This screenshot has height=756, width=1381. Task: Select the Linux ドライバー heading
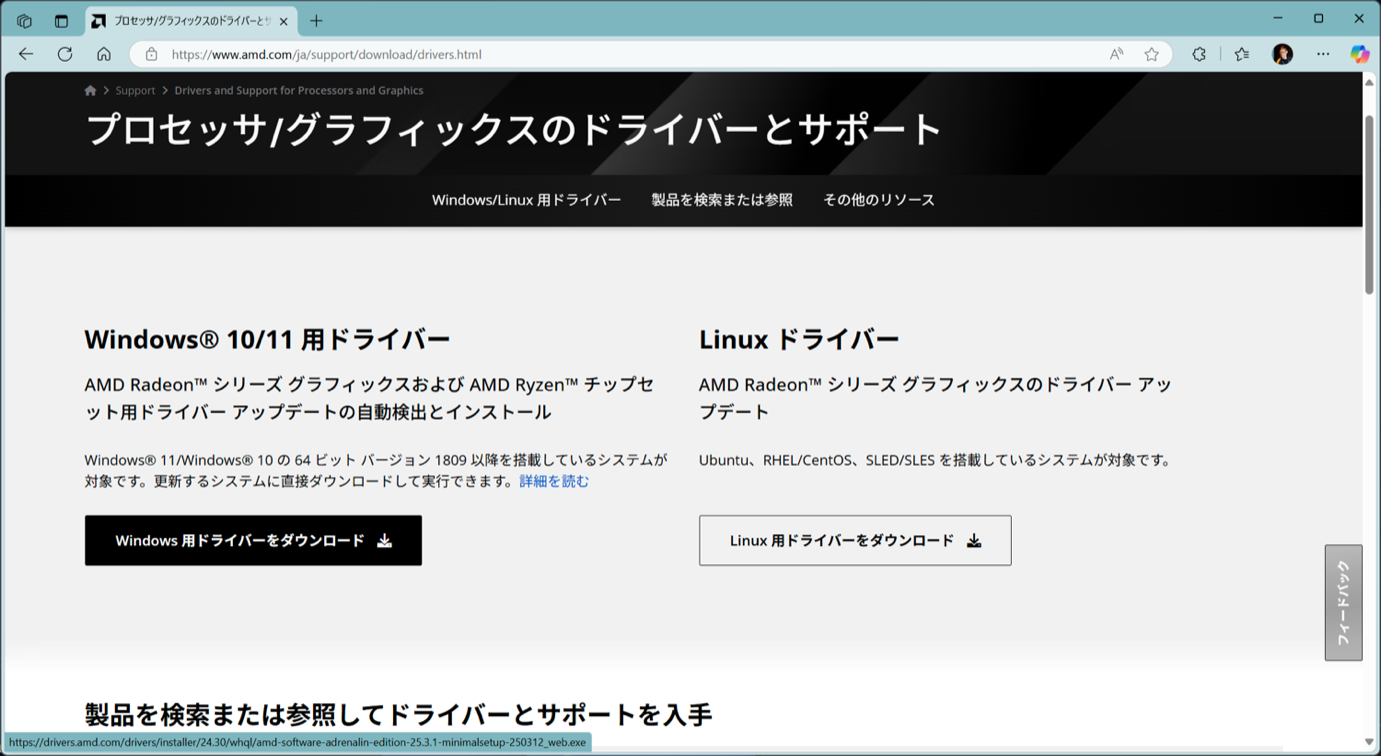tap(799, 339)
